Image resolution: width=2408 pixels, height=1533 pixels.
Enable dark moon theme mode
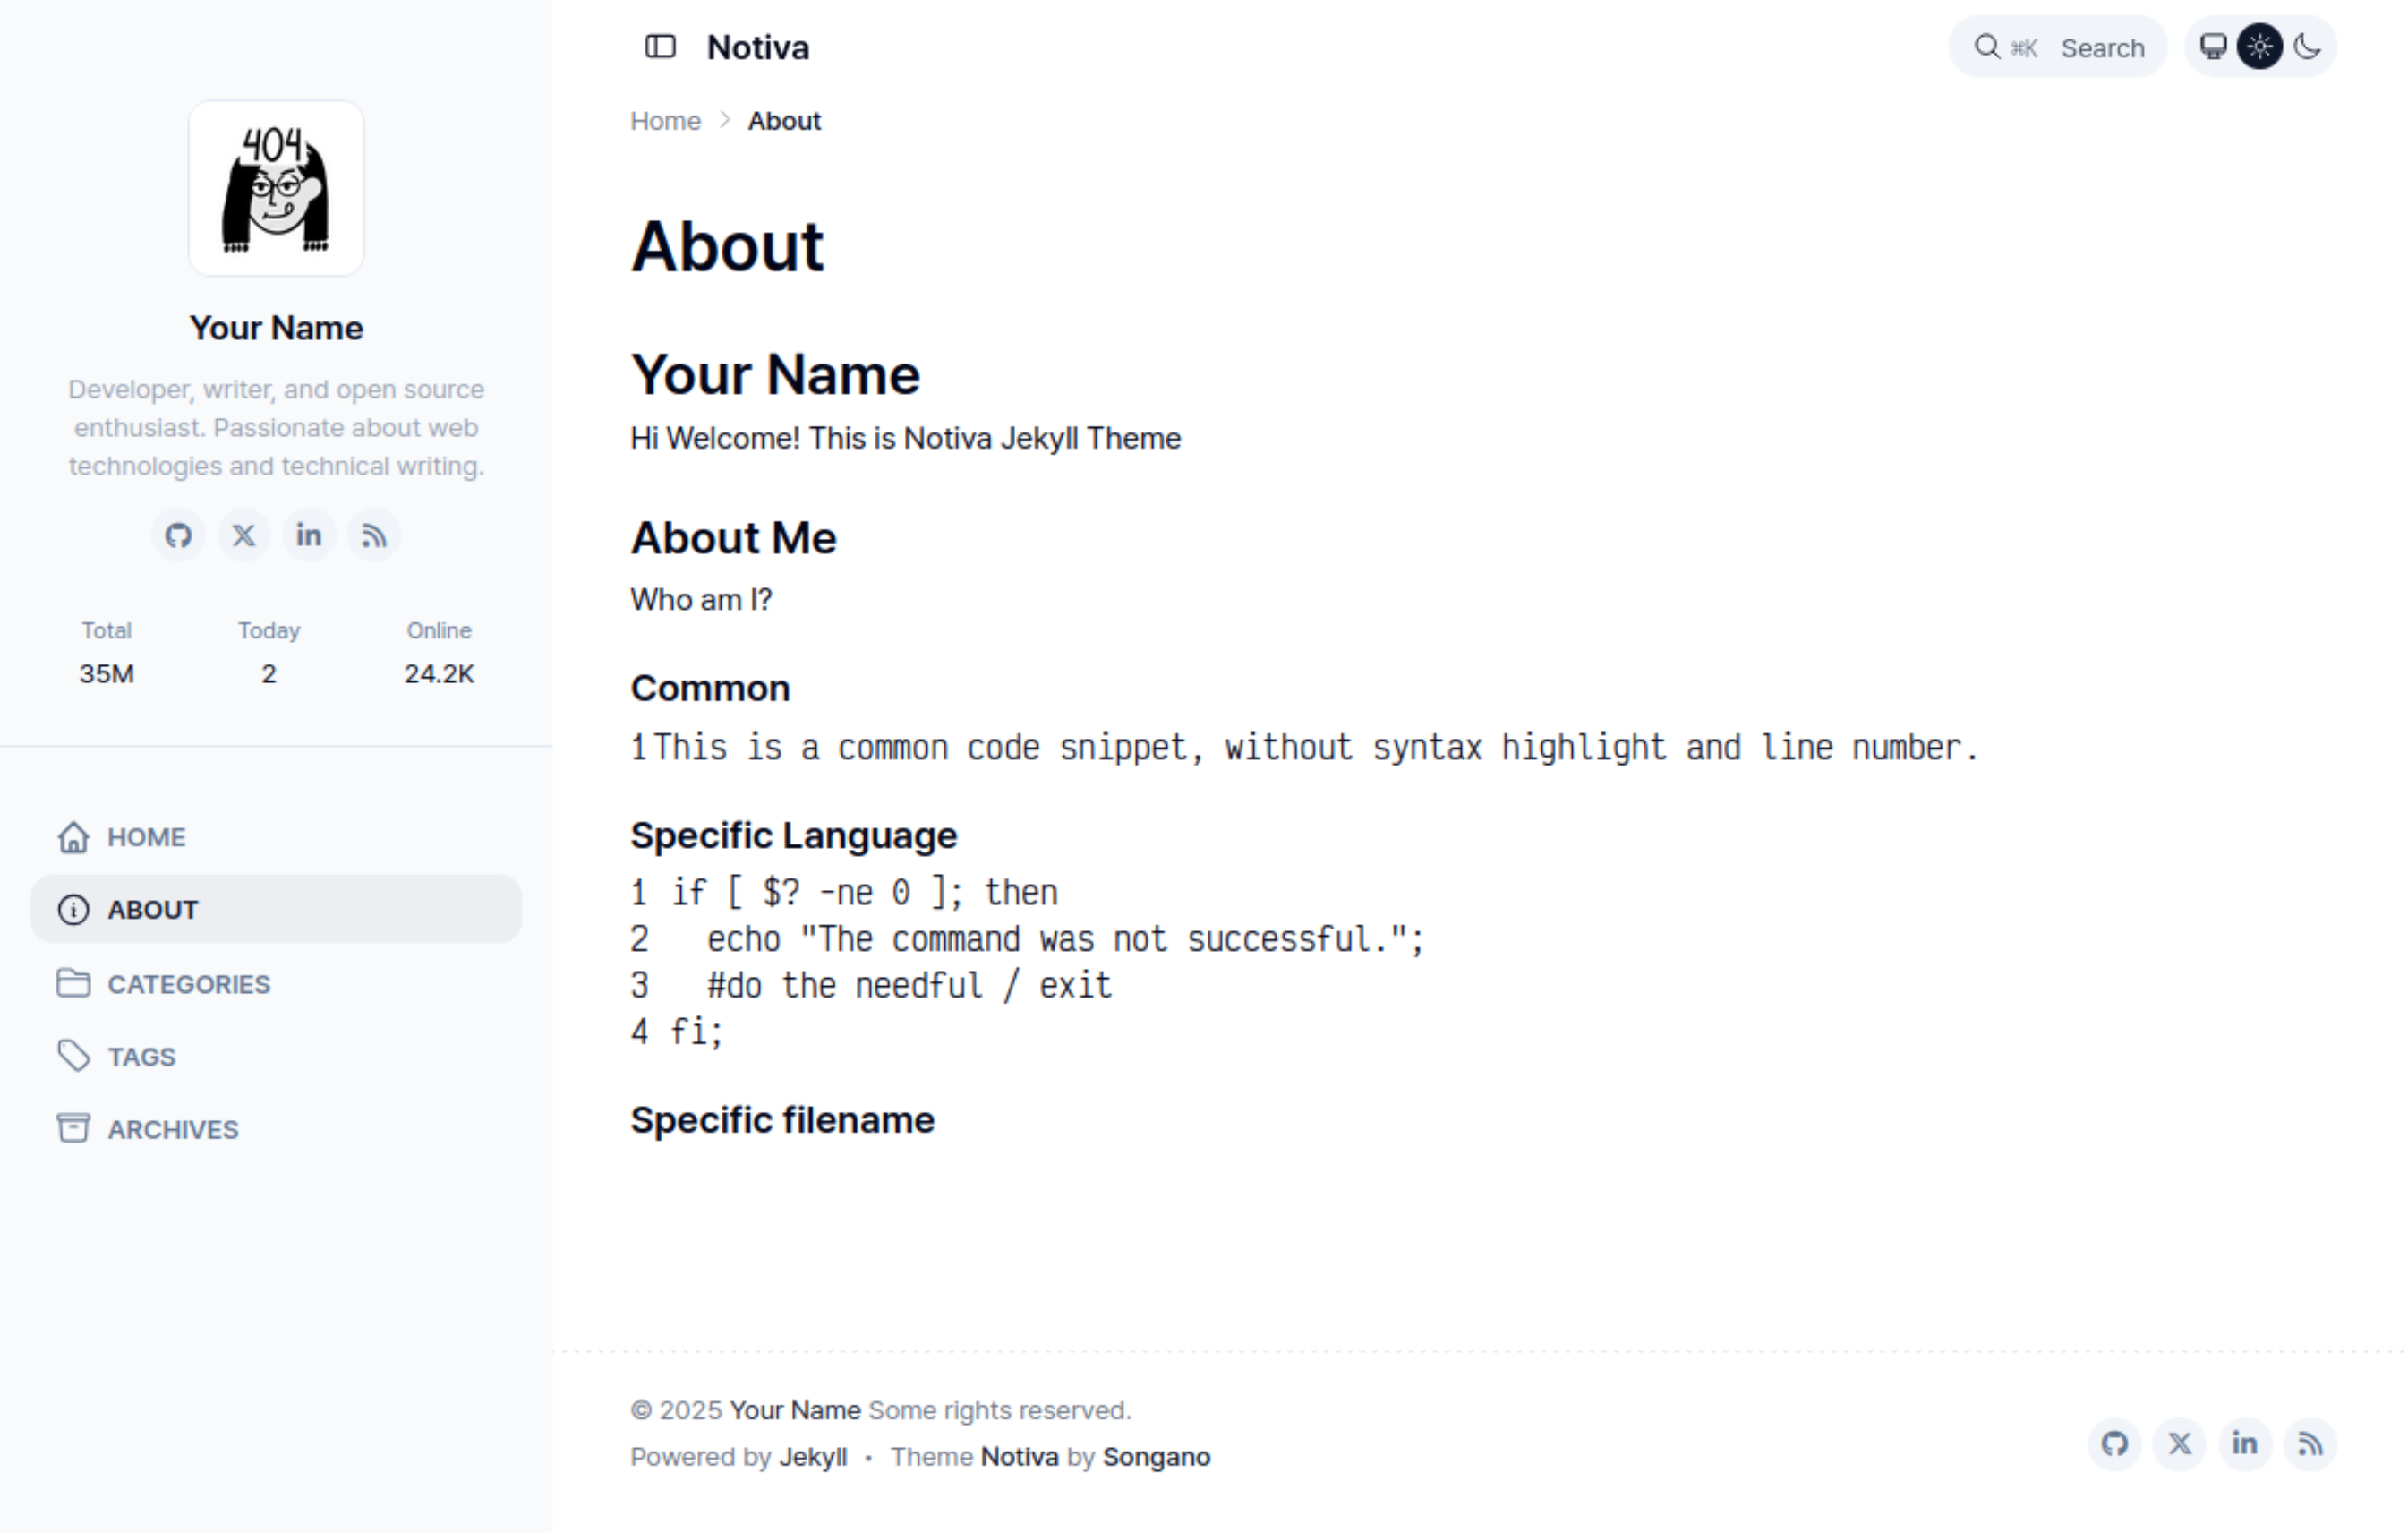point(2308,47)
